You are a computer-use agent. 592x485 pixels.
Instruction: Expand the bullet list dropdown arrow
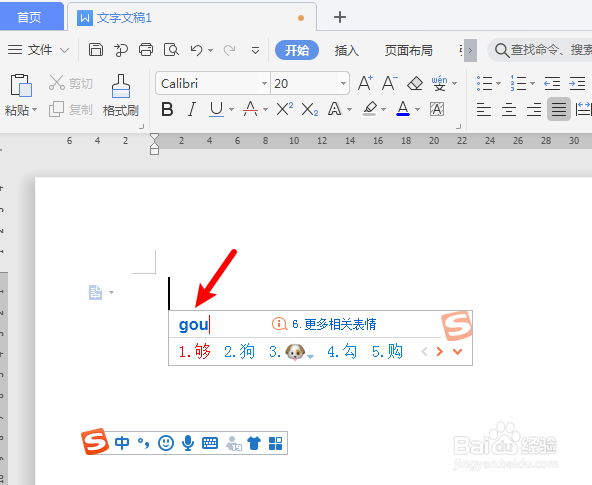(498, 83)
